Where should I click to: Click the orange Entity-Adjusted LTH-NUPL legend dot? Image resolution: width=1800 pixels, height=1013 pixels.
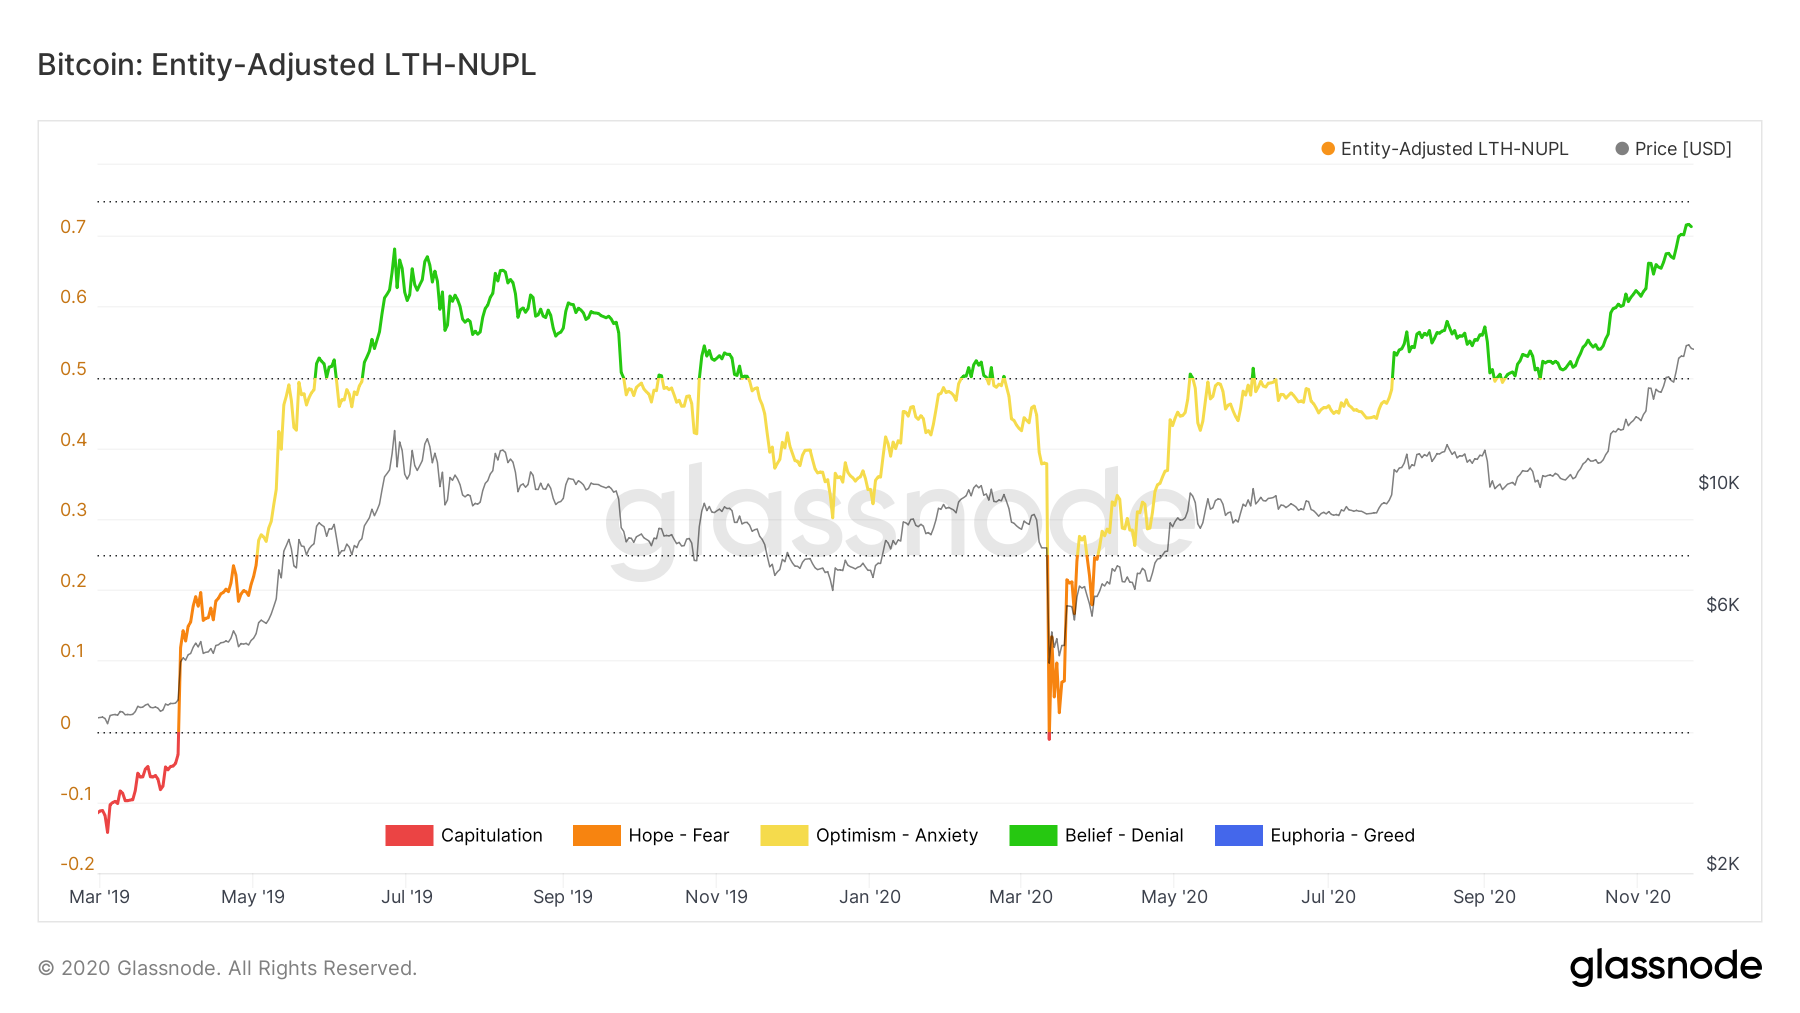[1328, 149]
